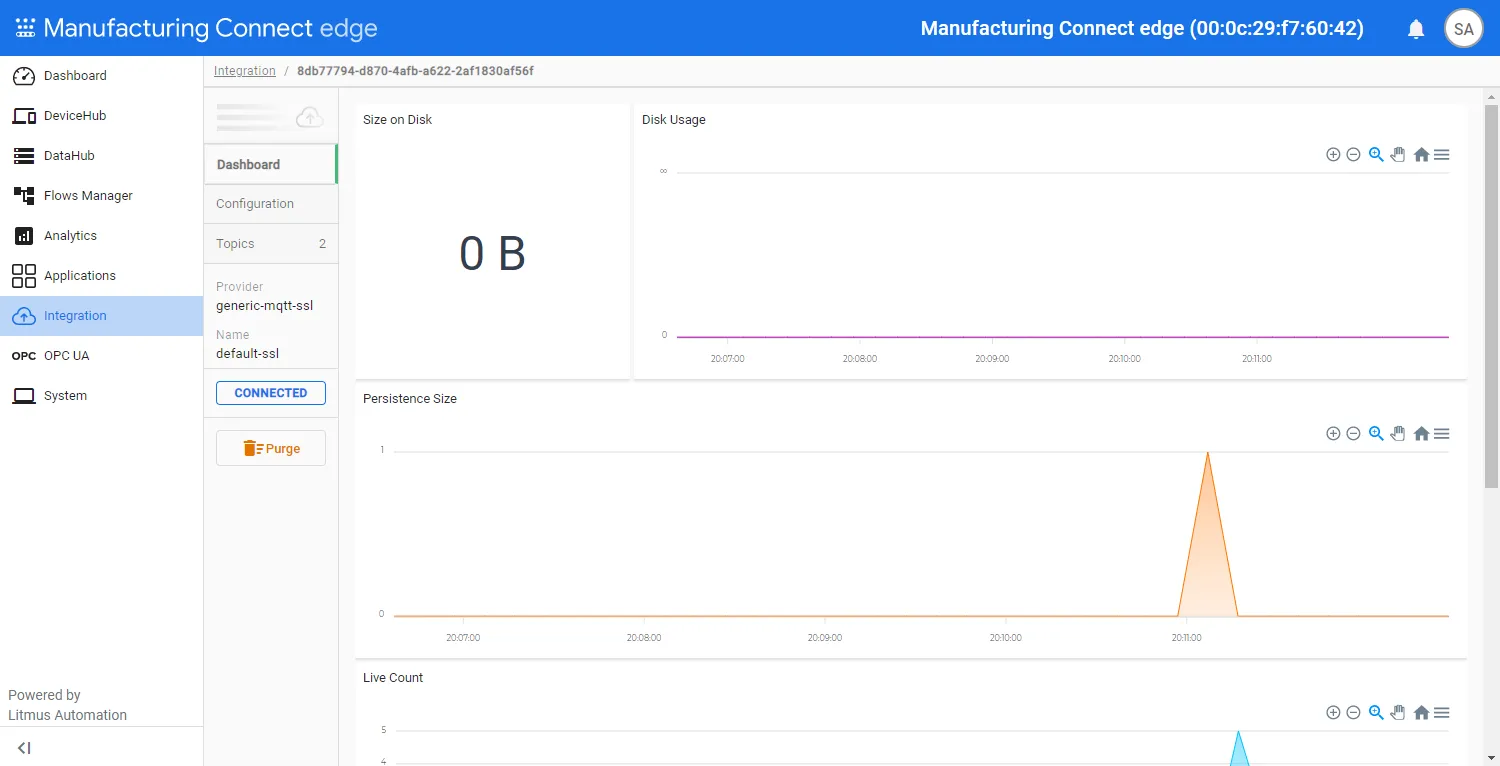
Task: Click the Applications grid icon
Action: point(24,276)
